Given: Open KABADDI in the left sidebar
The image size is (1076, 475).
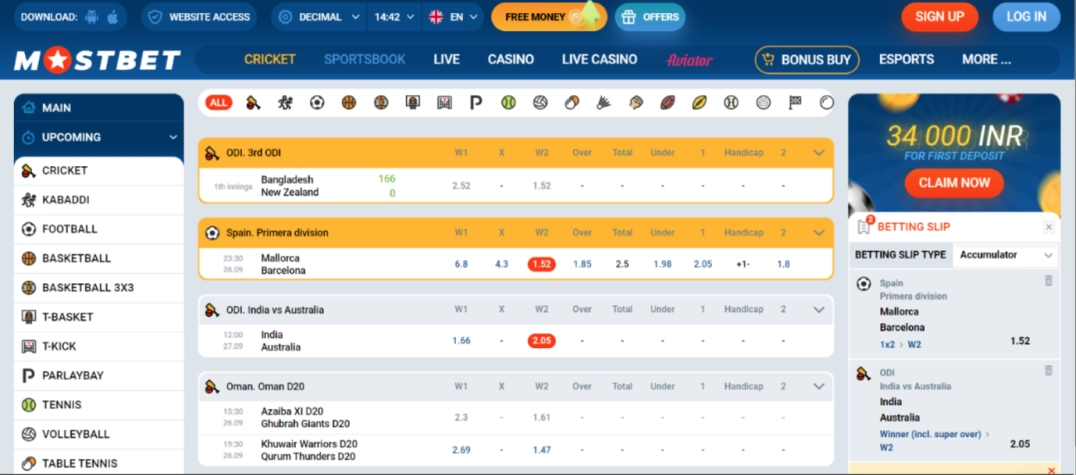Looking at the screenshot, I should (99, 200).
